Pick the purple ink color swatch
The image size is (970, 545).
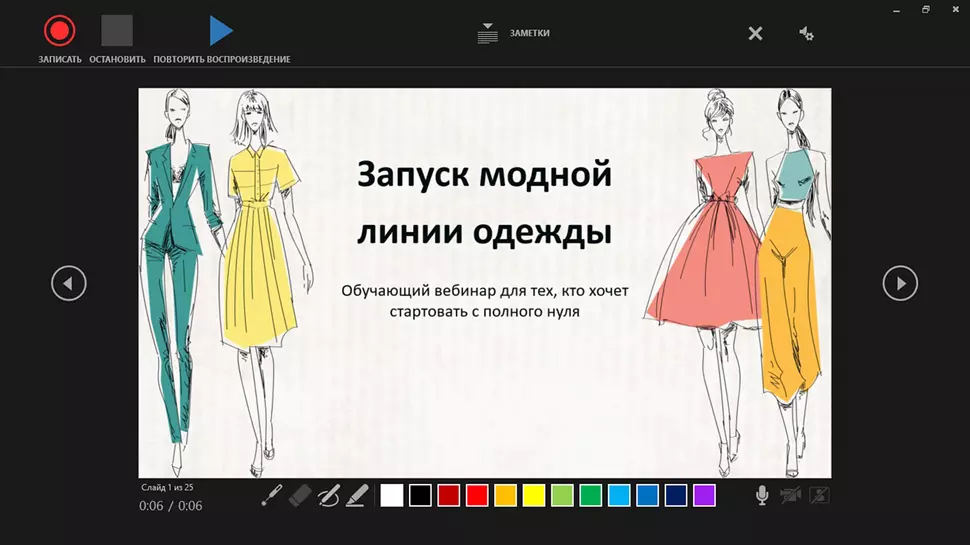[705, 495]
